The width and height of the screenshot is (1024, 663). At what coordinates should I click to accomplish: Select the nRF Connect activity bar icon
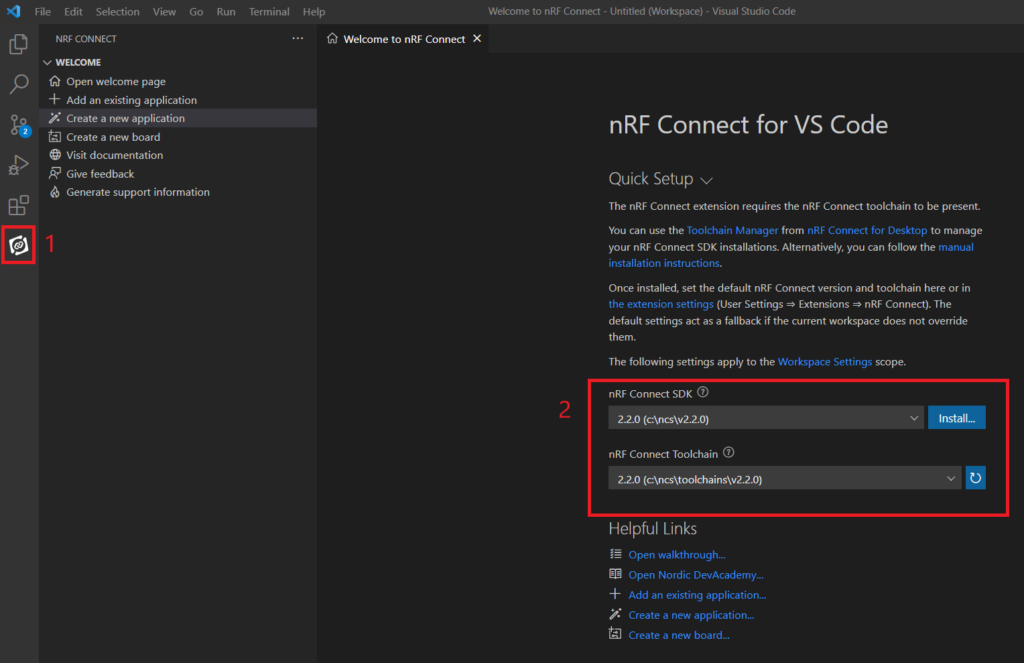(18, 244)
